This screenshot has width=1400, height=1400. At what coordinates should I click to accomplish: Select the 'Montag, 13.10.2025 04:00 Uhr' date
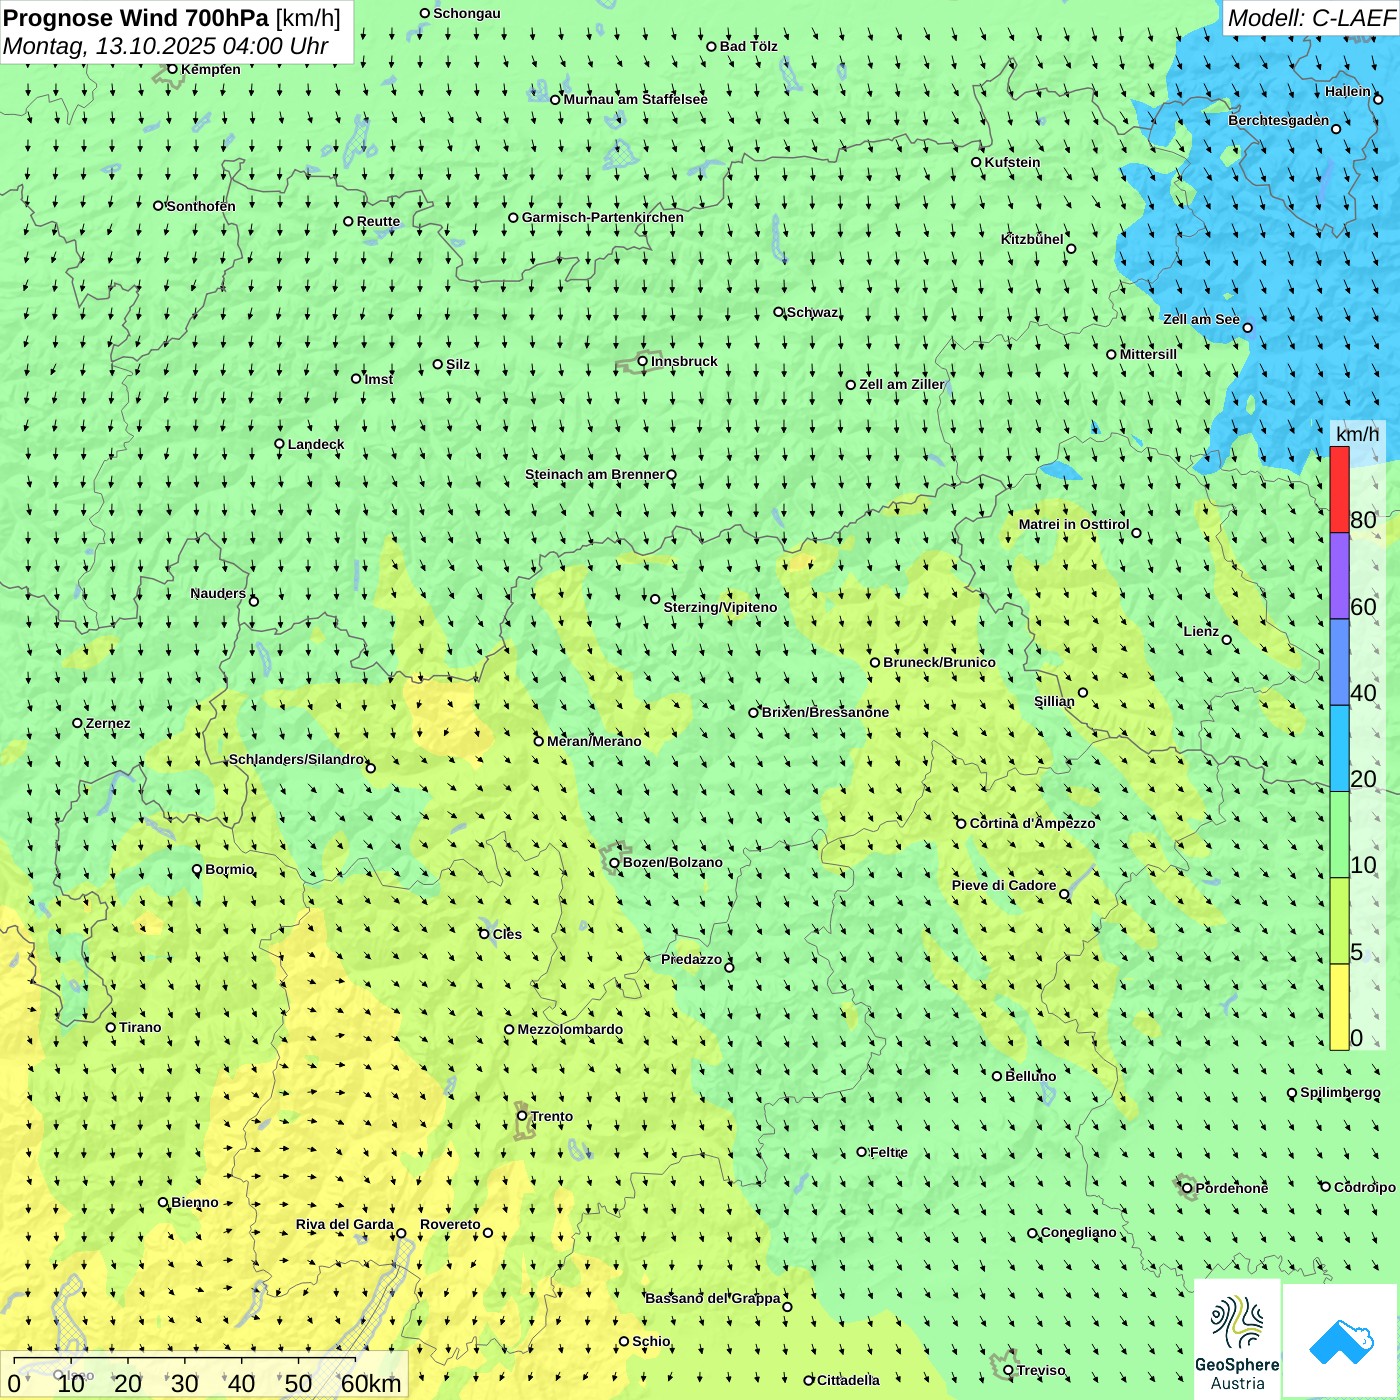point(166,46)
